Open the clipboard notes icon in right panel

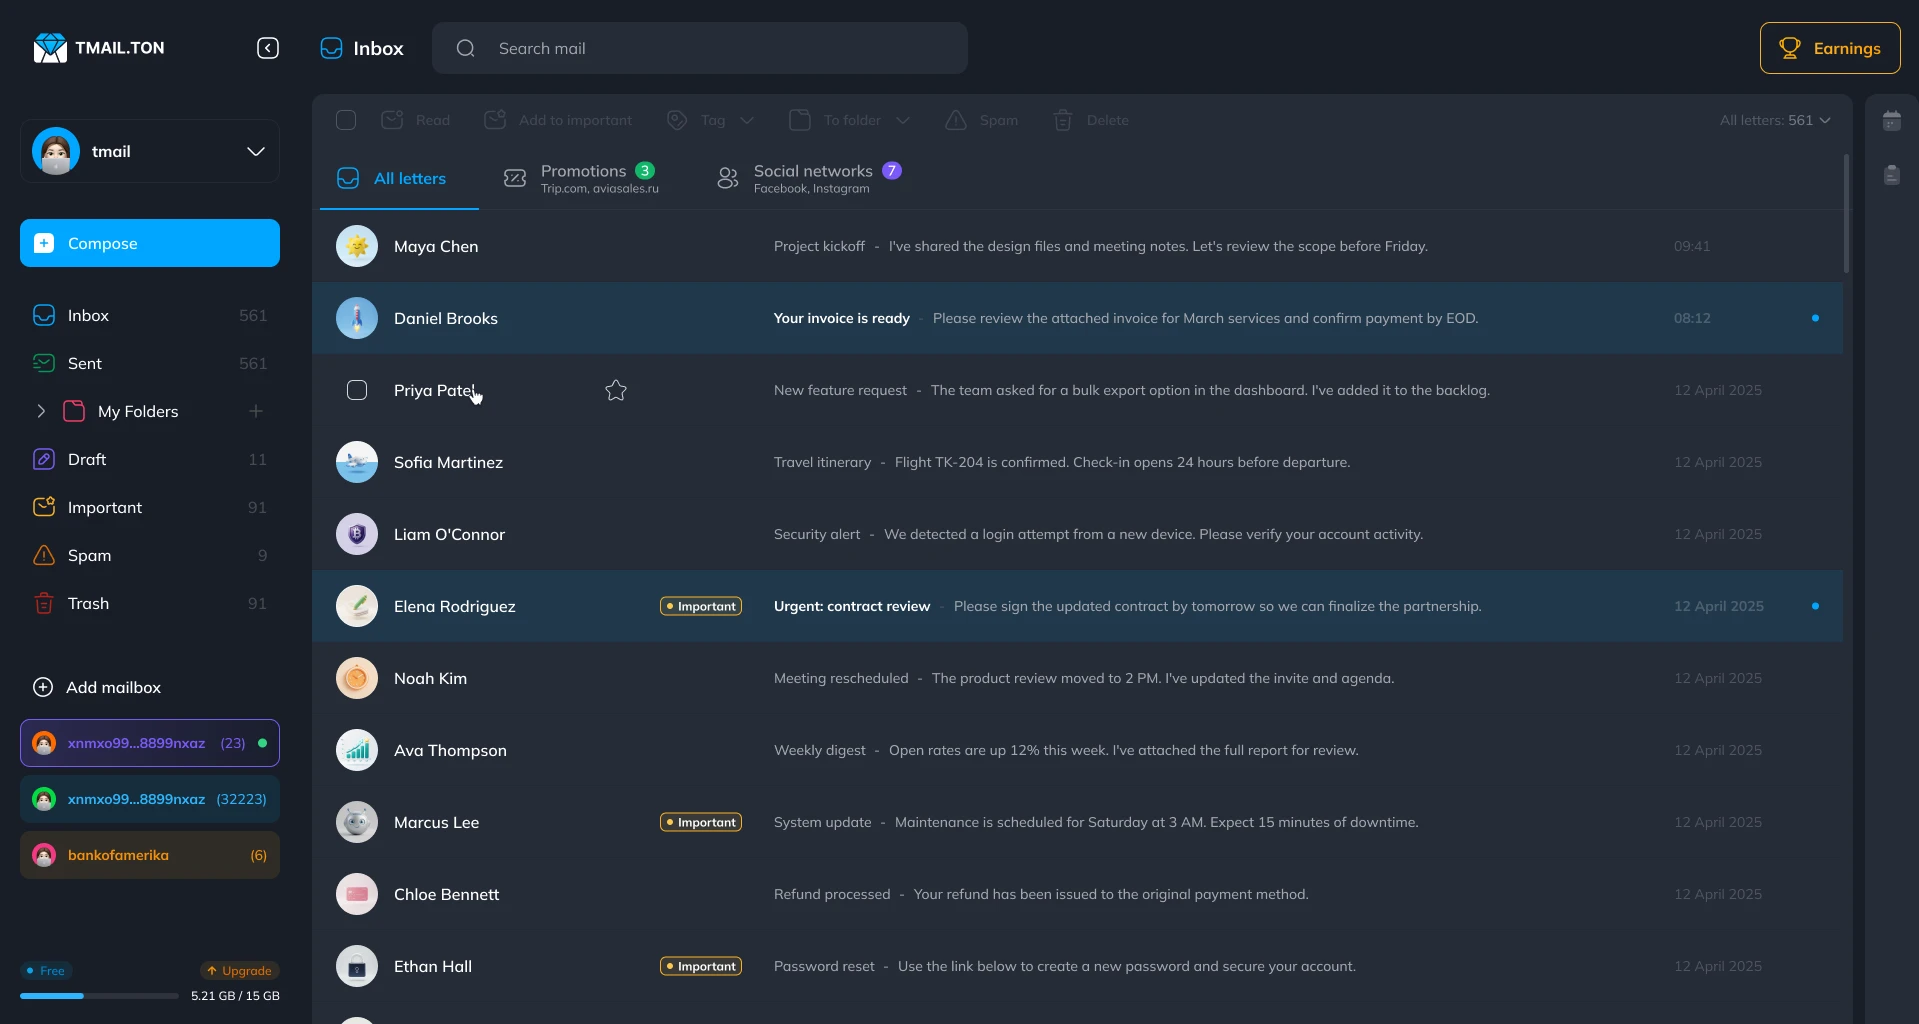pos(1892,175)
